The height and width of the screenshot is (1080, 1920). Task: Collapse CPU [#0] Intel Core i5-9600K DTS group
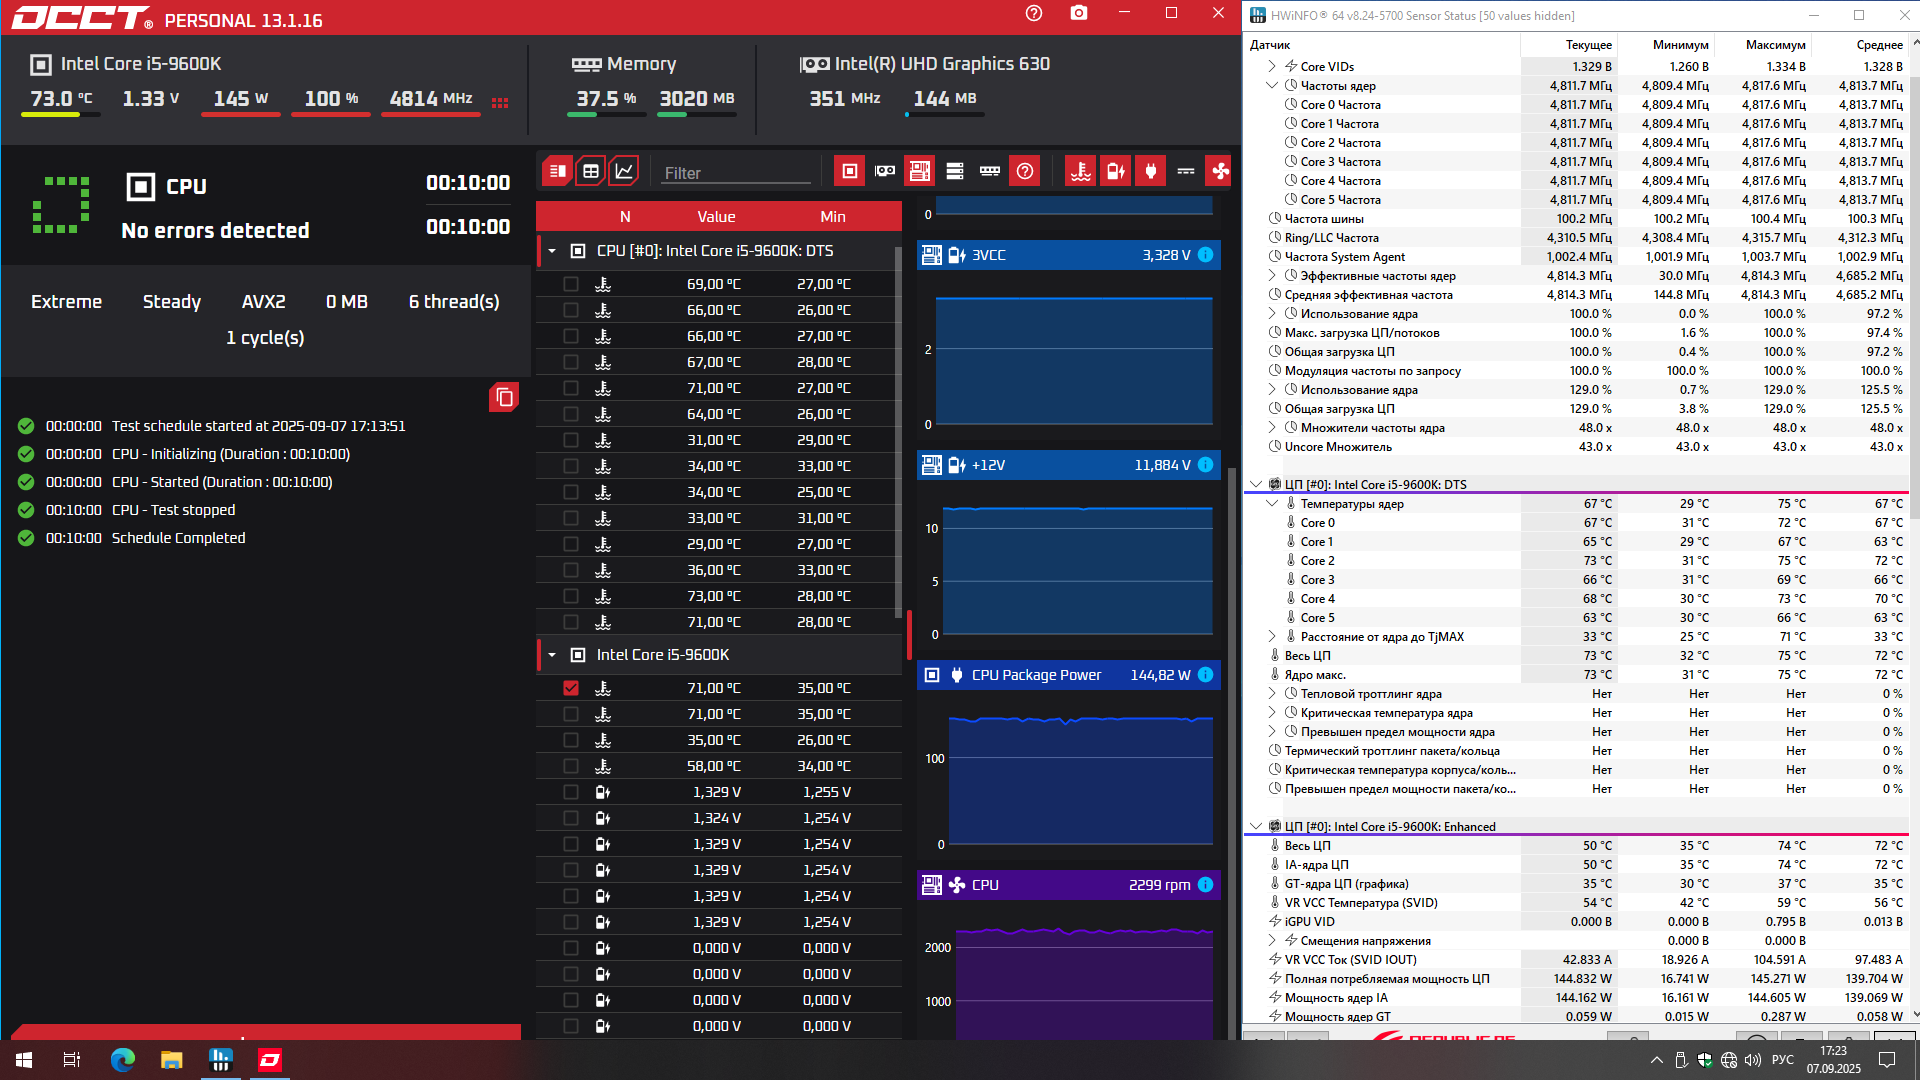552,251
